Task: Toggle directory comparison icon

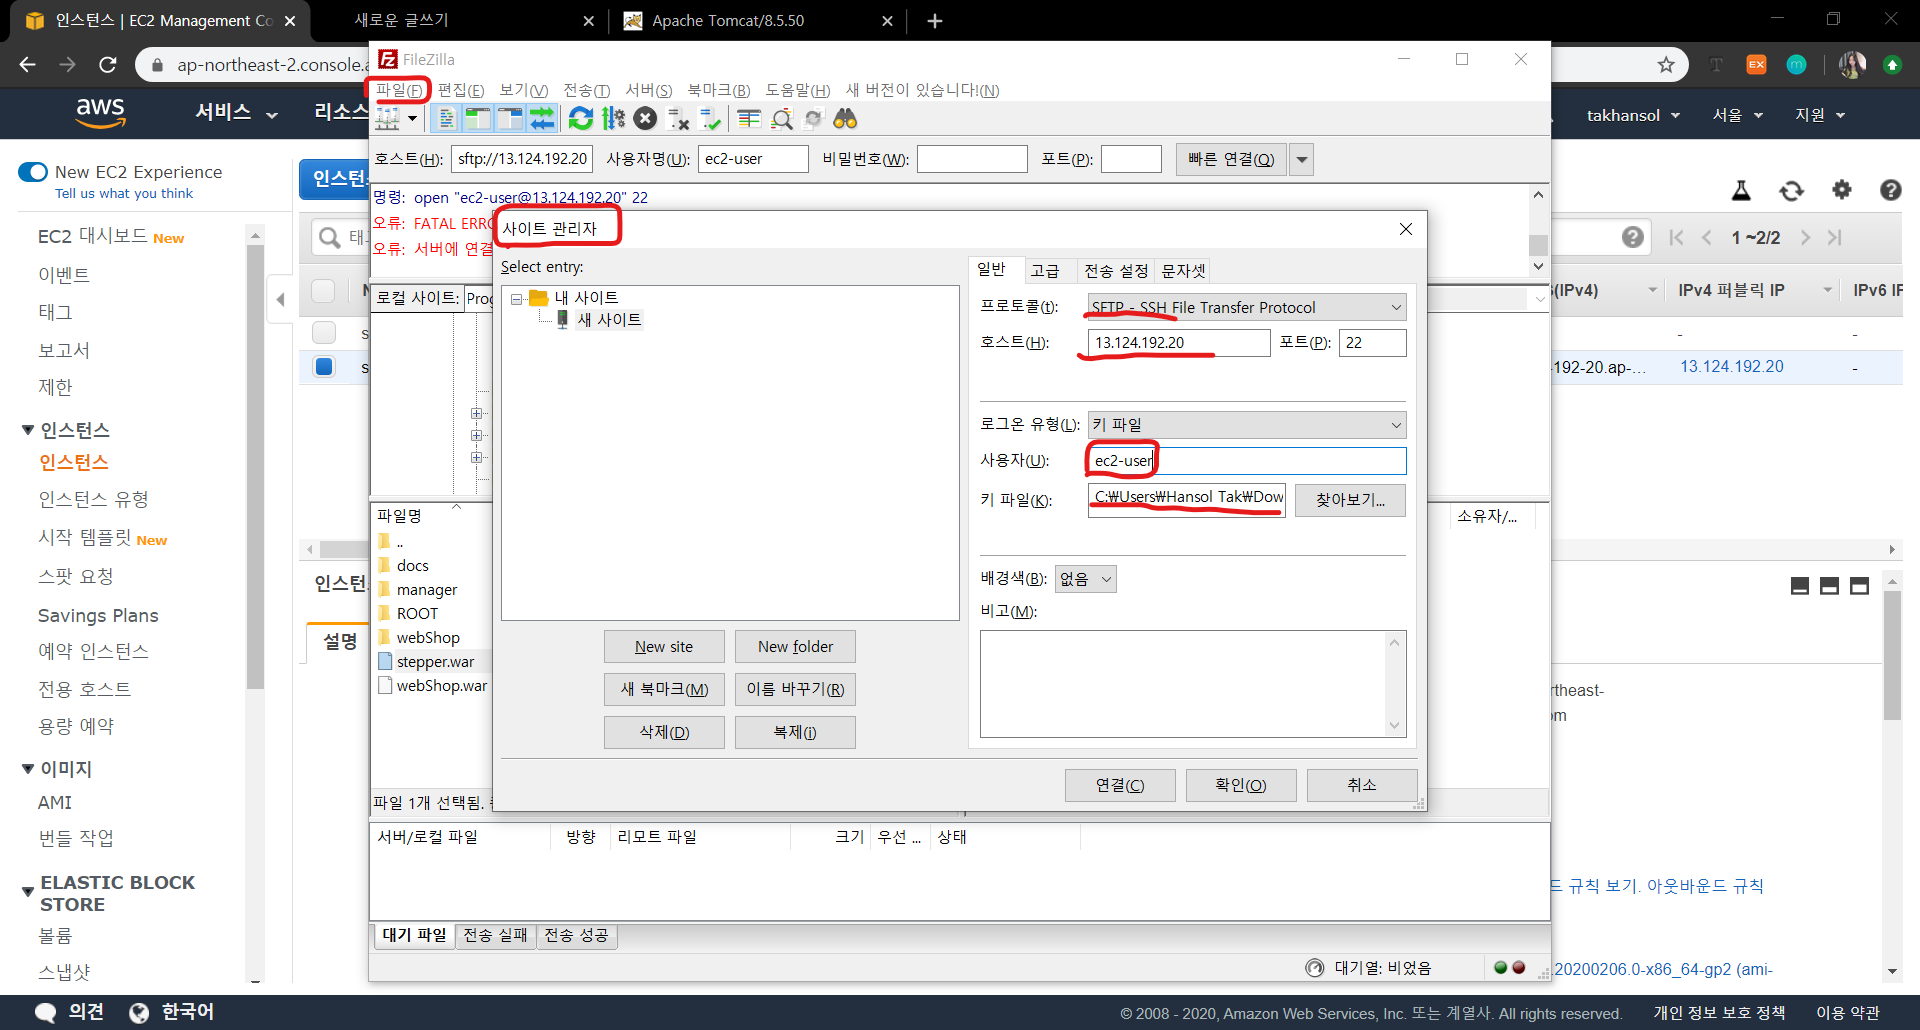Action: [x=782, y=119]
